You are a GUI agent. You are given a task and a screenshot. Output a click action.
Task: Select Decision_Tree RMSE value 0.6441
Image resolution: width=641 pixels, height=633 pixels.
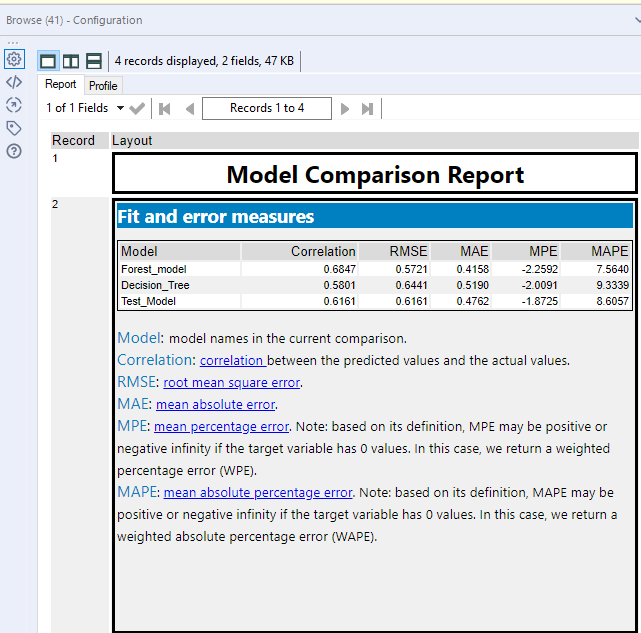click(411, 285)
